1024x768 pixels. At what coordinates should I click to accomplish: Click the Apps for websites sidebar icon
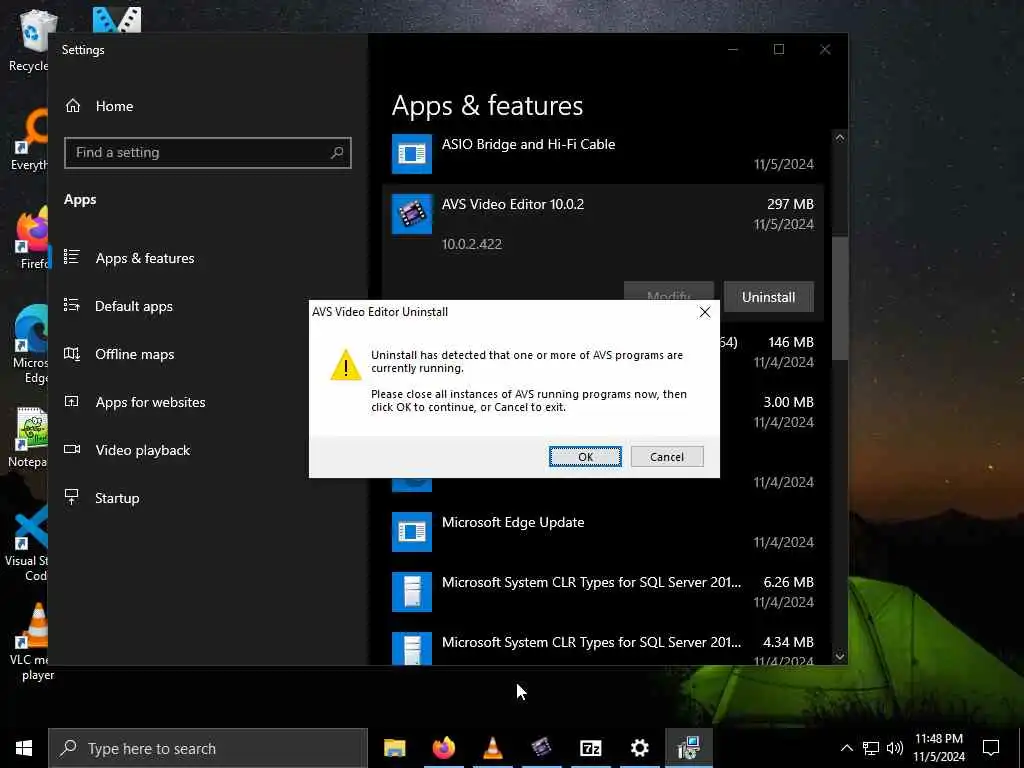[72, 401]
